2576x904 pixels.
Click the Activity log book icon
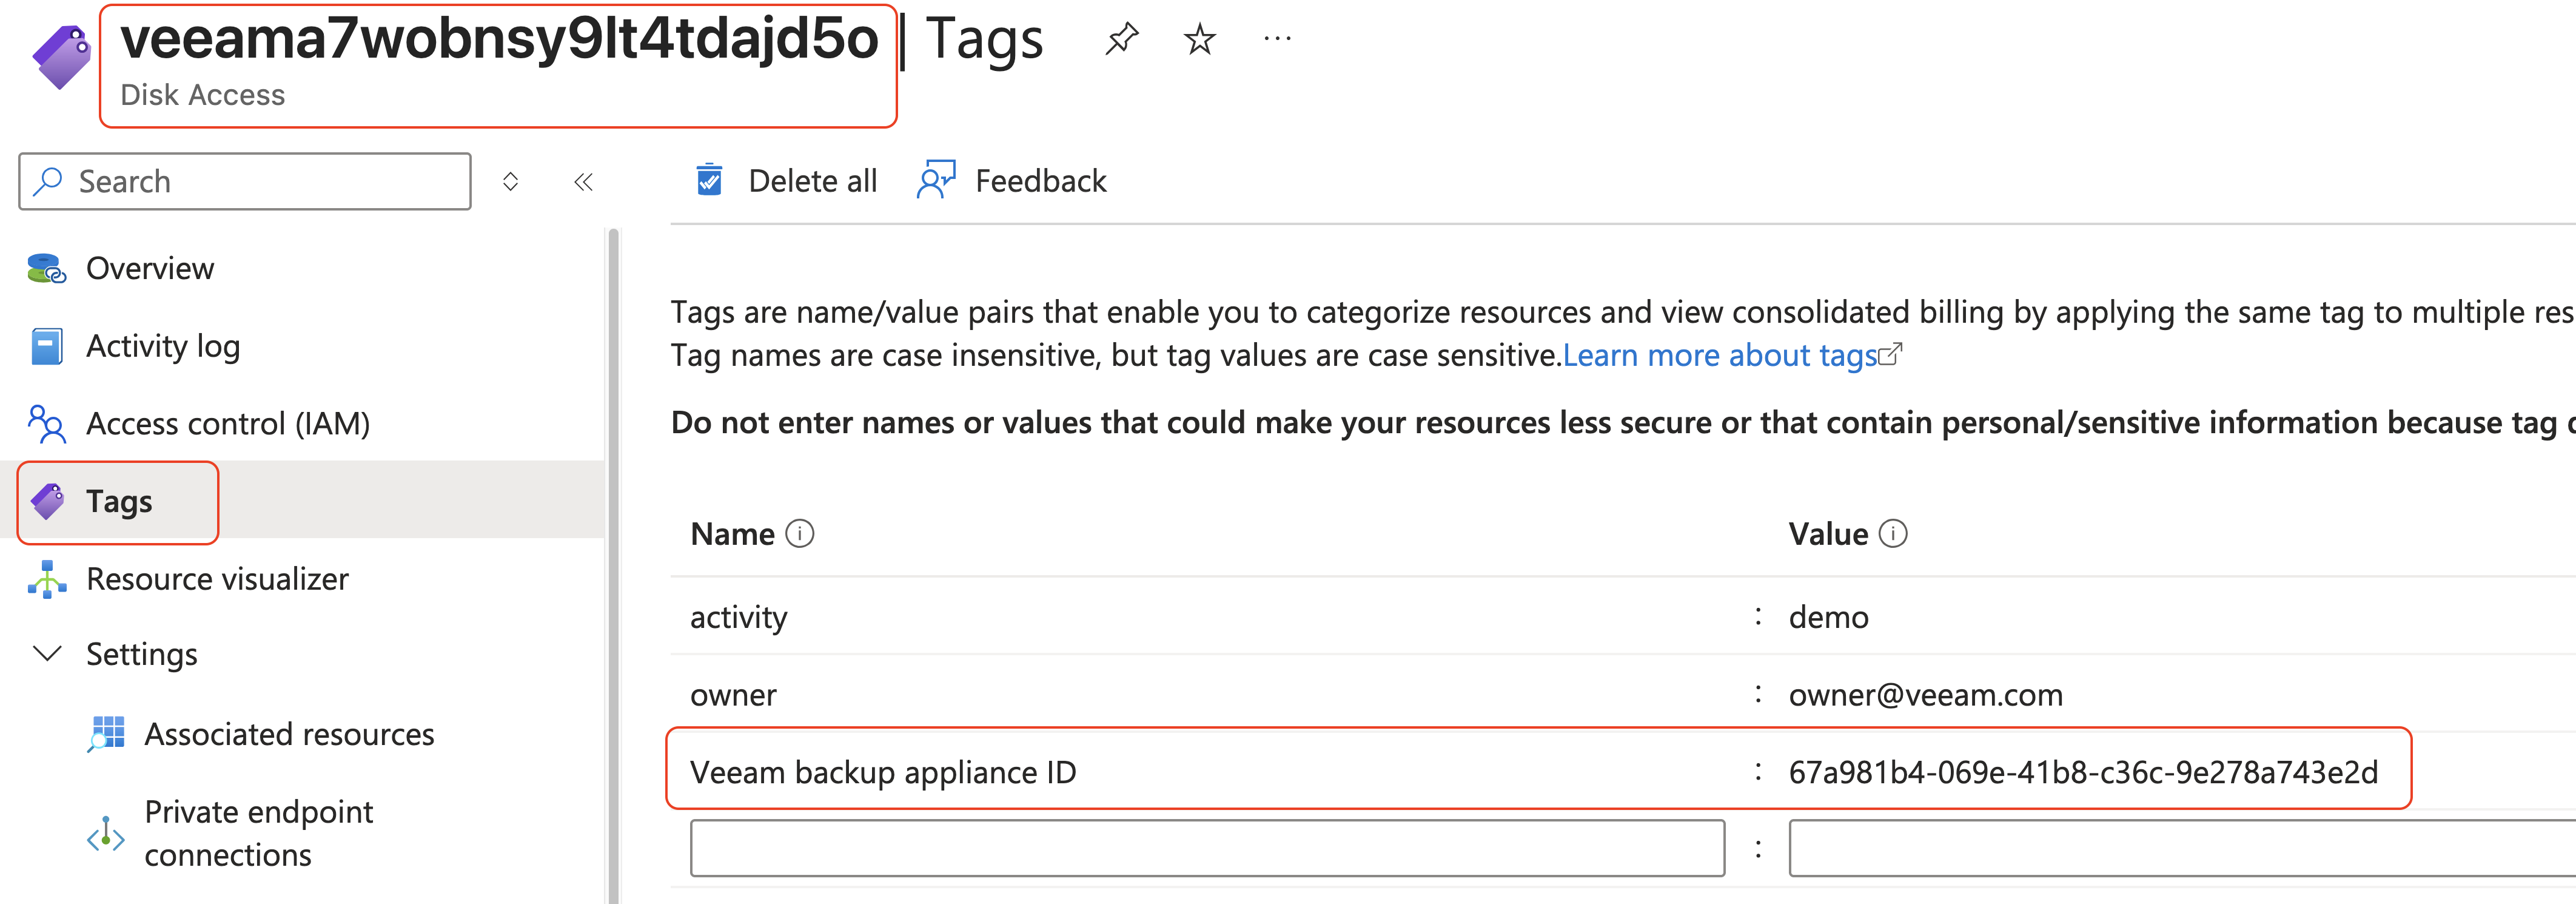[x=46, y=346]
